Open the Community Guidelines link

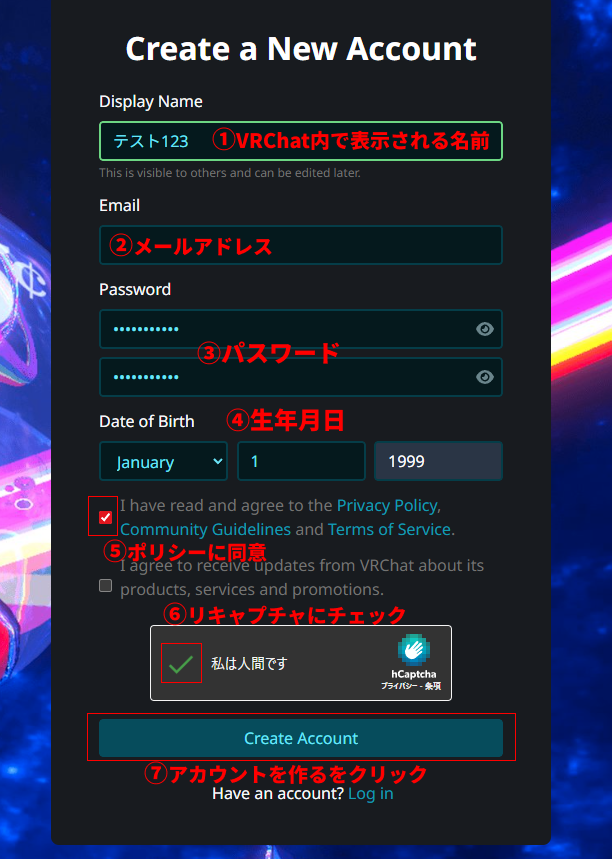(205, 529)
